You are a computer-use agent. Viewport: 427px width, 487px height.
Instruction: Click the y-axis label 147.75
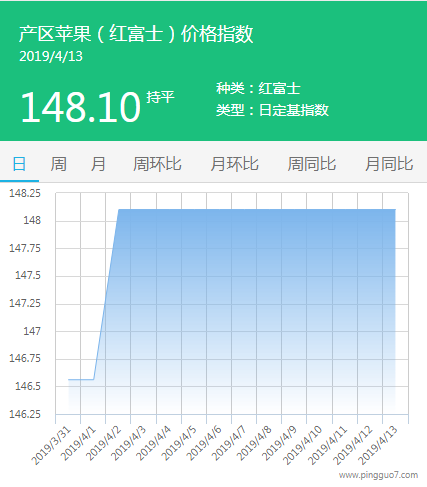25,248
